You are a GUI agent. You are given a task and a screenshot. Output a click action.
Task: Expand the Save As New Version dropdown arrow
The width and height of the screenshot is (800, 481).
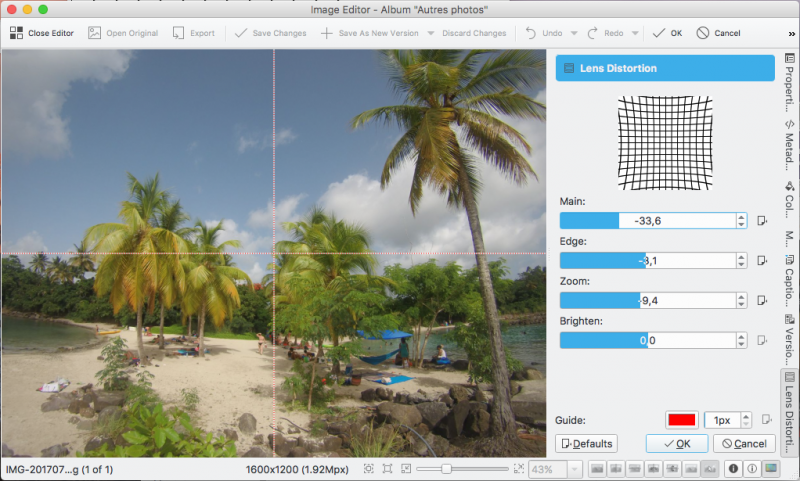431,33
